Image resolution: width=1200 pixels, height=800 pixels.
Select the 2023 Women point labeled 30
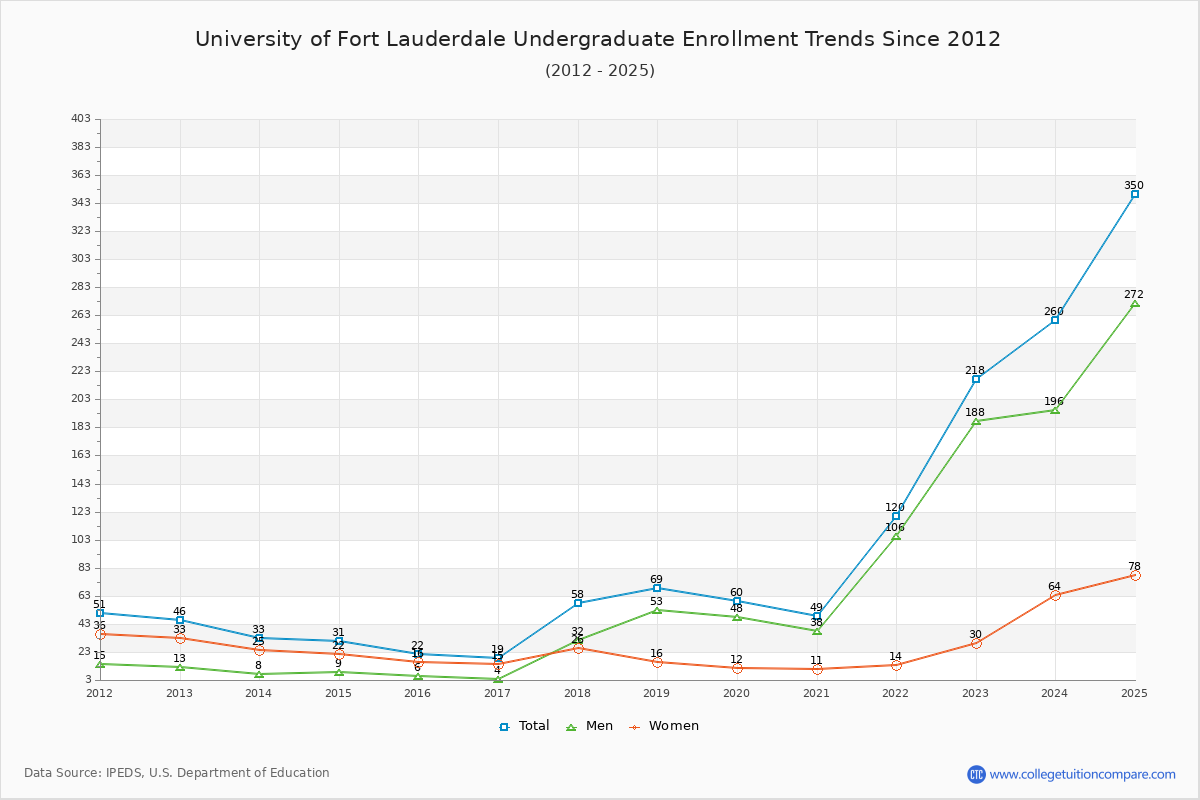click(976, 643)
